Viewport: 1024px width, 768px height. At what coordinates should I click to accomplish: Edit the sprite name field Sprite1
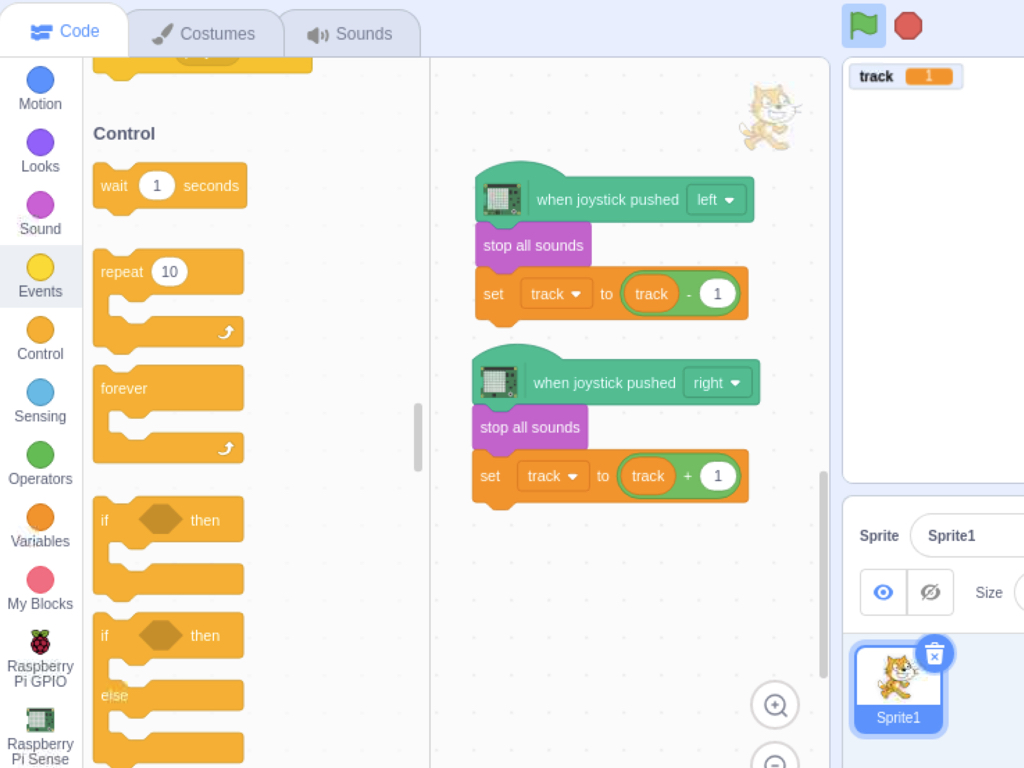(x=967, y=536)
